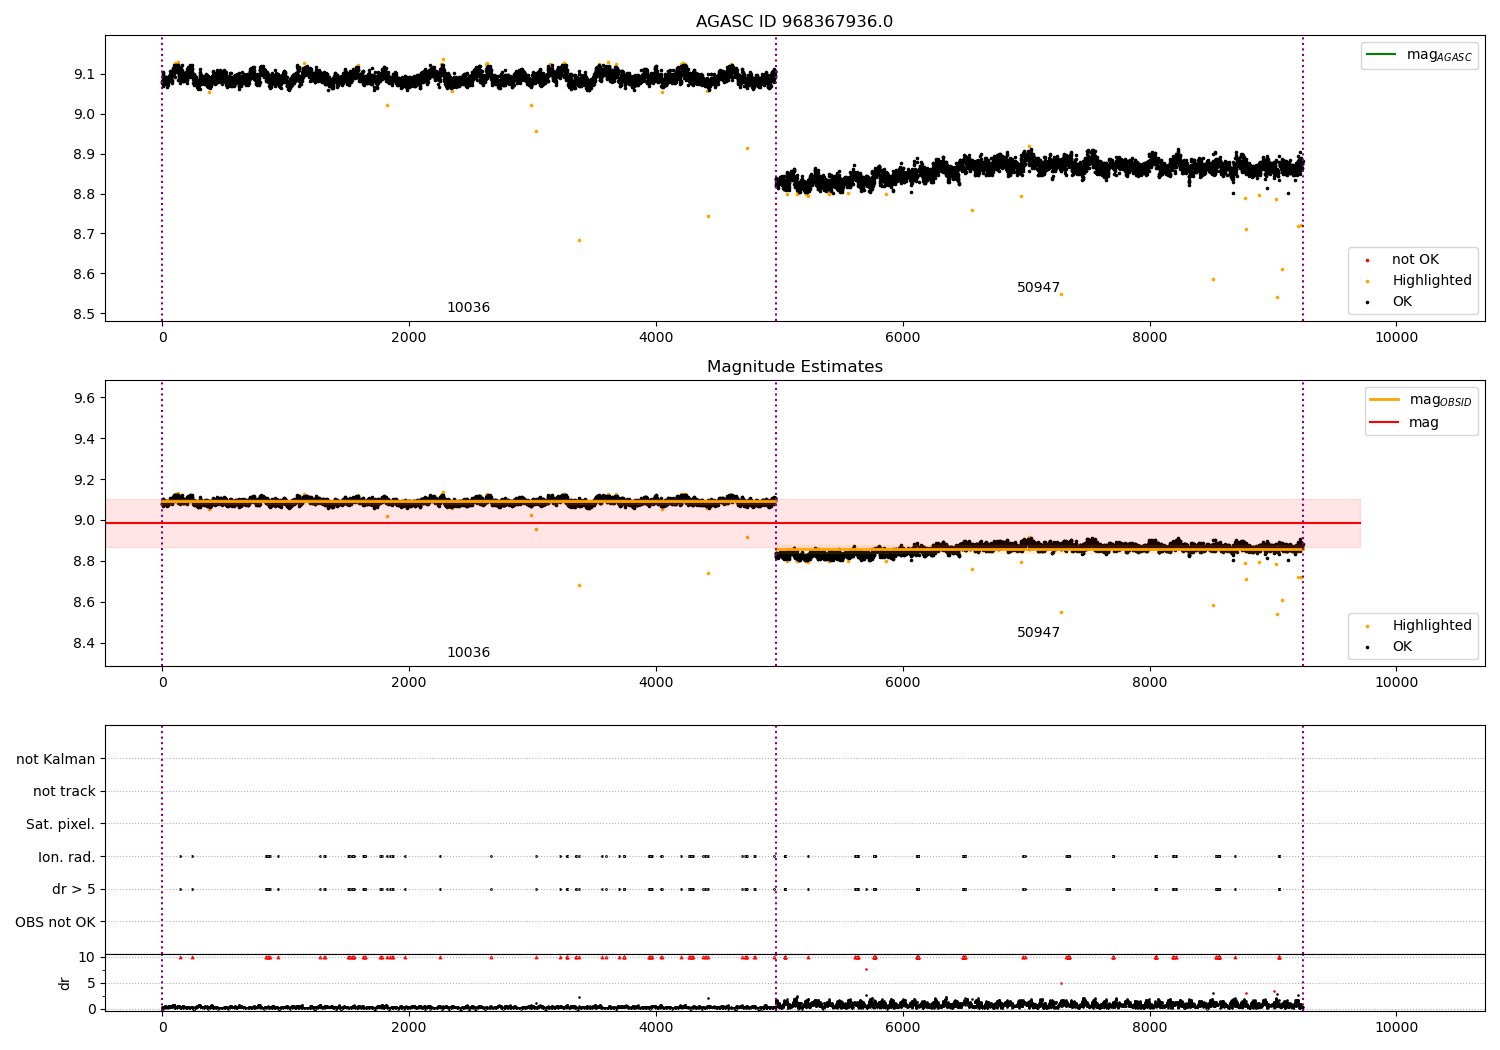
Task: Click the '9.6' y-tick in middle plot
Action: point(84,399)
